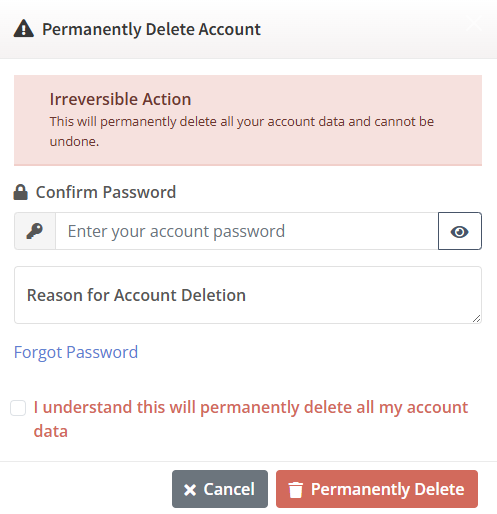
Task: Click the trash icon in Permanently Delete
Action: click(296, 490)
